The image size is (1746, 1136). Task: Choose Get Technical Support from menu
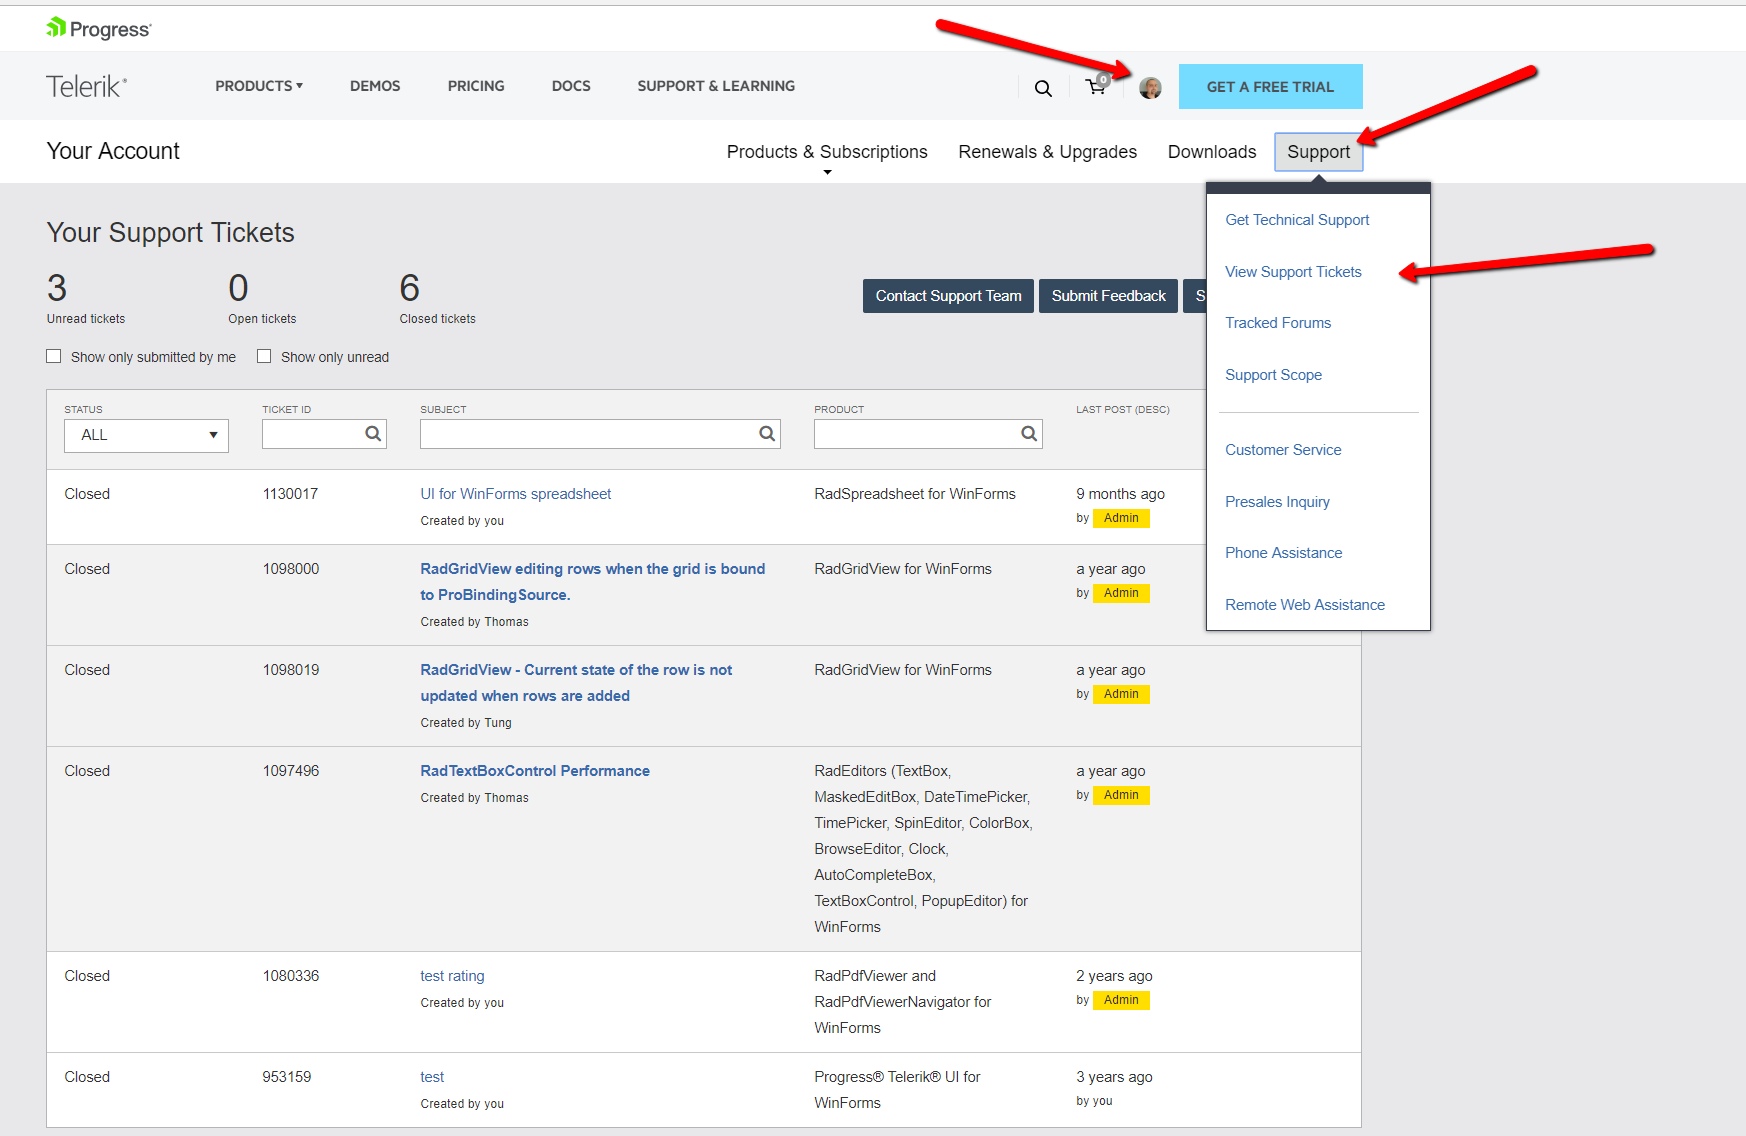pyautogui.click(x=1297, y=220)
